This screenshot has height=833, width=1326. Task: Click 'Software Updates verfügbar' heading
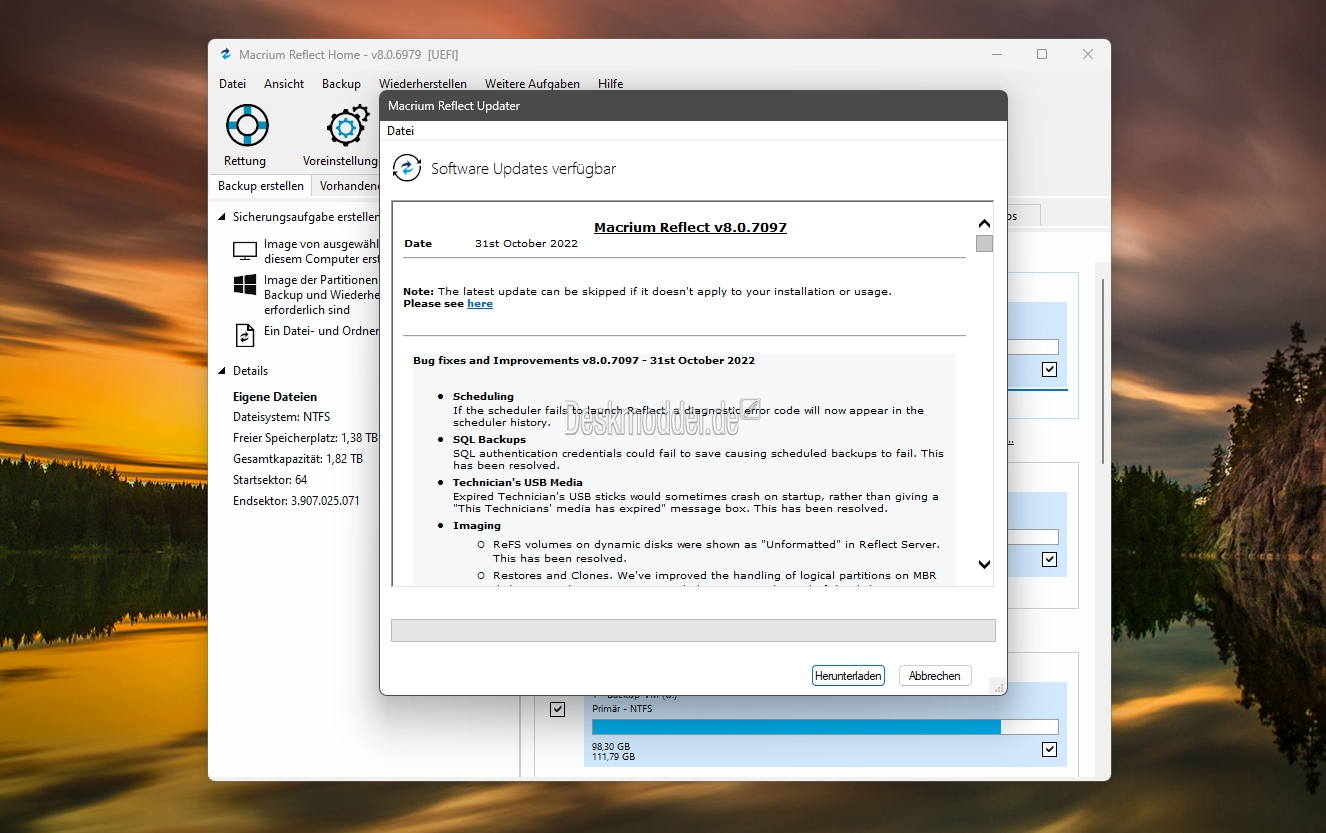[523, 168]
